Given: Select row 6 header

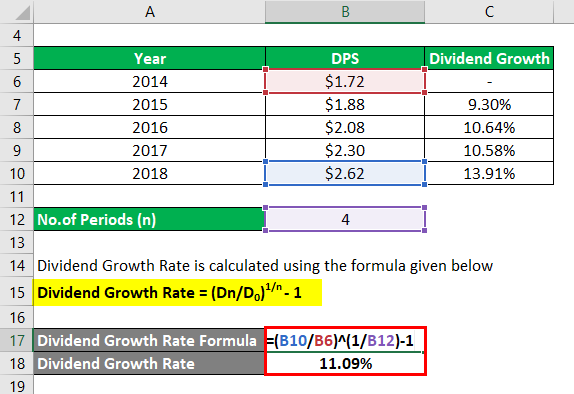Looking at the screenshot, I should point(16,81).
